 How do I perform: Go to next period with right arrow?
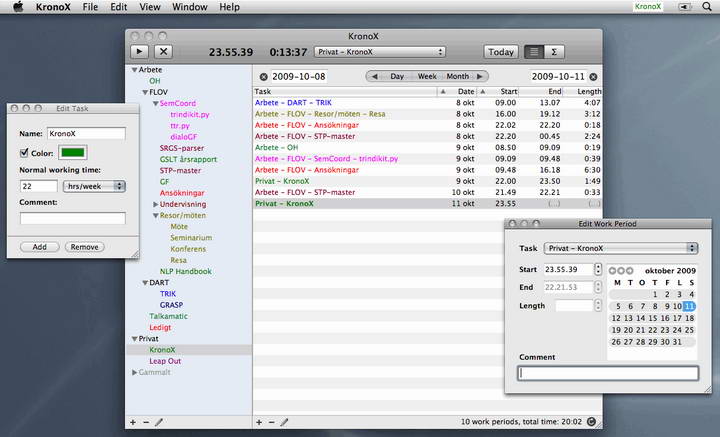[x=481, y=76]
